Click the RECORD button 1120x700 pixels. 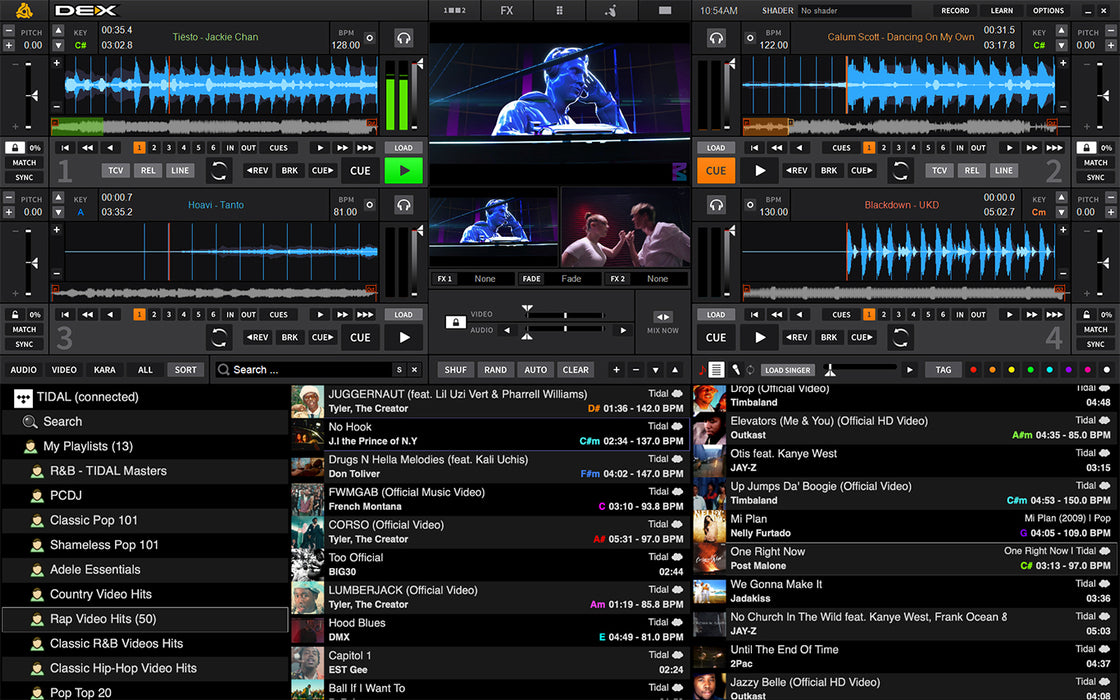[955, 11]
